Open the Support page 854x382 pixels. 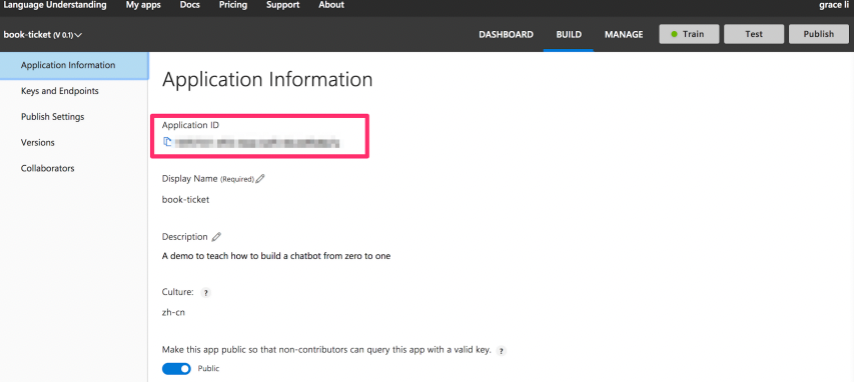283,5
